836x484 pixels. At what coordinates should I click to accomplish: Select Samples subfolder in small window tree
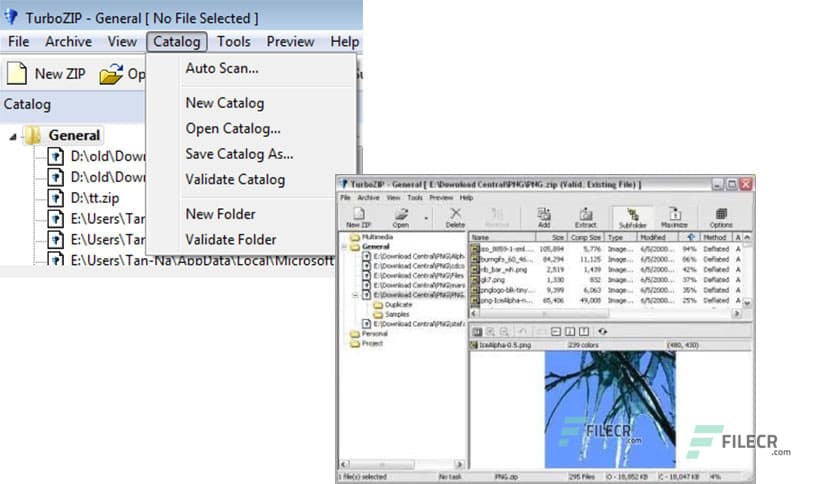[x=391, y=314]
